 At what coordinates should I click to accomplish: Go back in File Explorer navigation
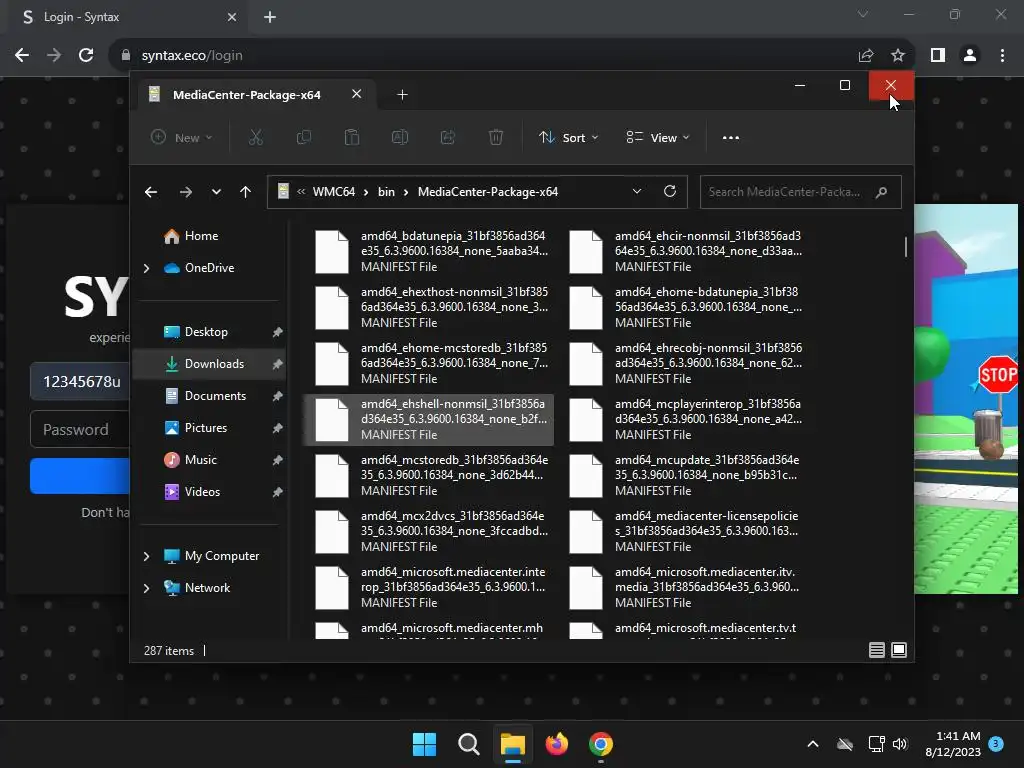[x=151, y=192]
